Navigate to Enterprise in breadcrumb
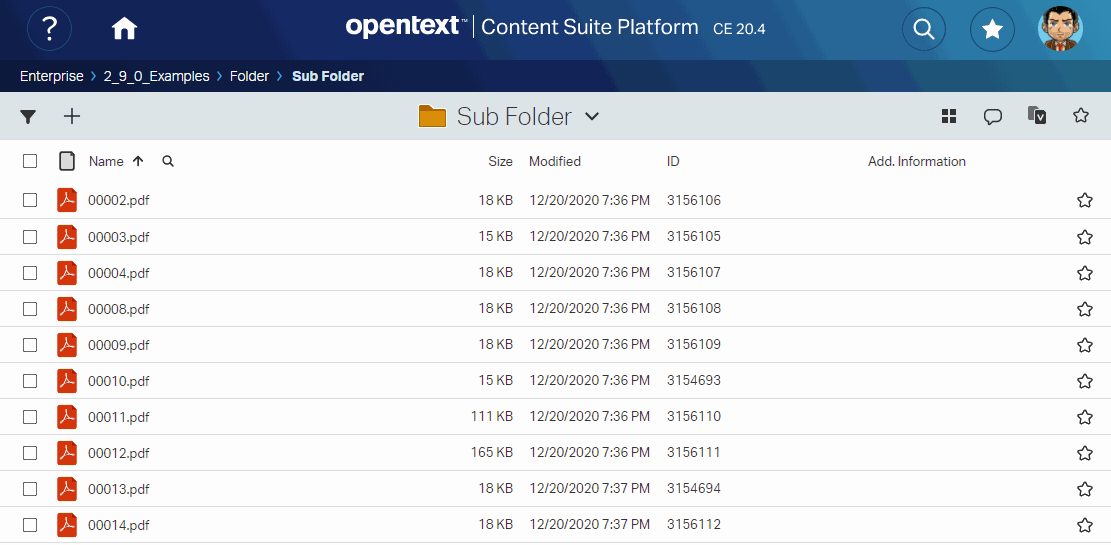The image size is (1111, 545). point(51,76)
